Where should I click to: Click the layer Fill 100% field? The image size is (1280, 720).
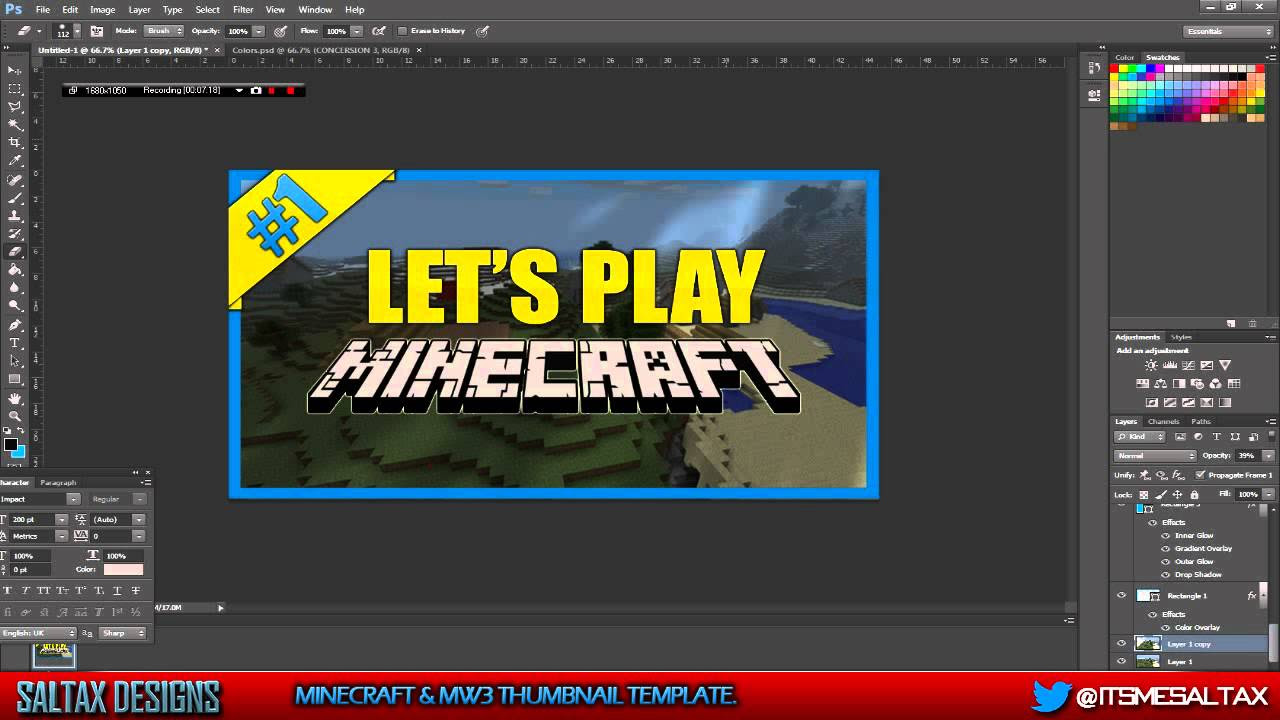(1248, 495)
